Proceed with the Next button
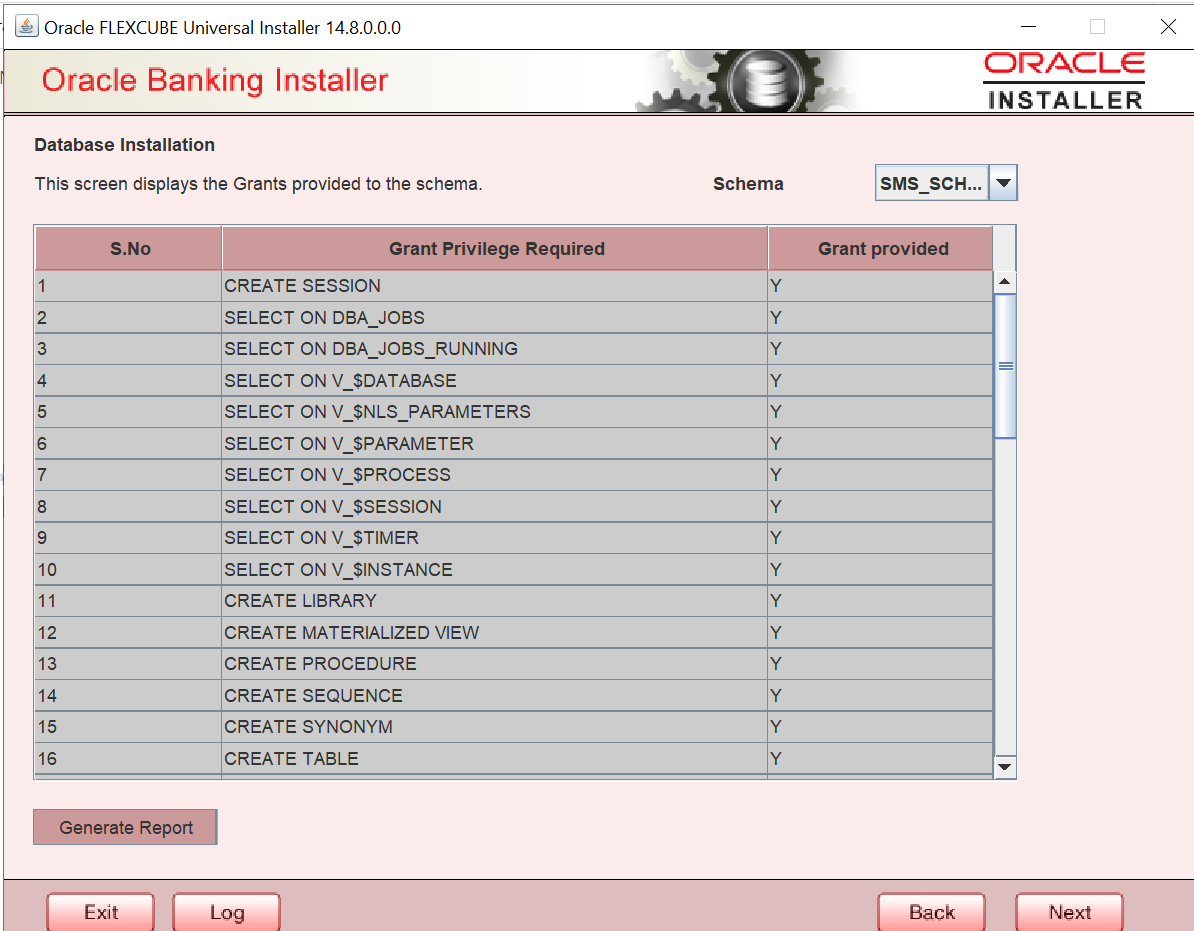This screenshot has width=1194, height=931. (x=1069, y=912)
